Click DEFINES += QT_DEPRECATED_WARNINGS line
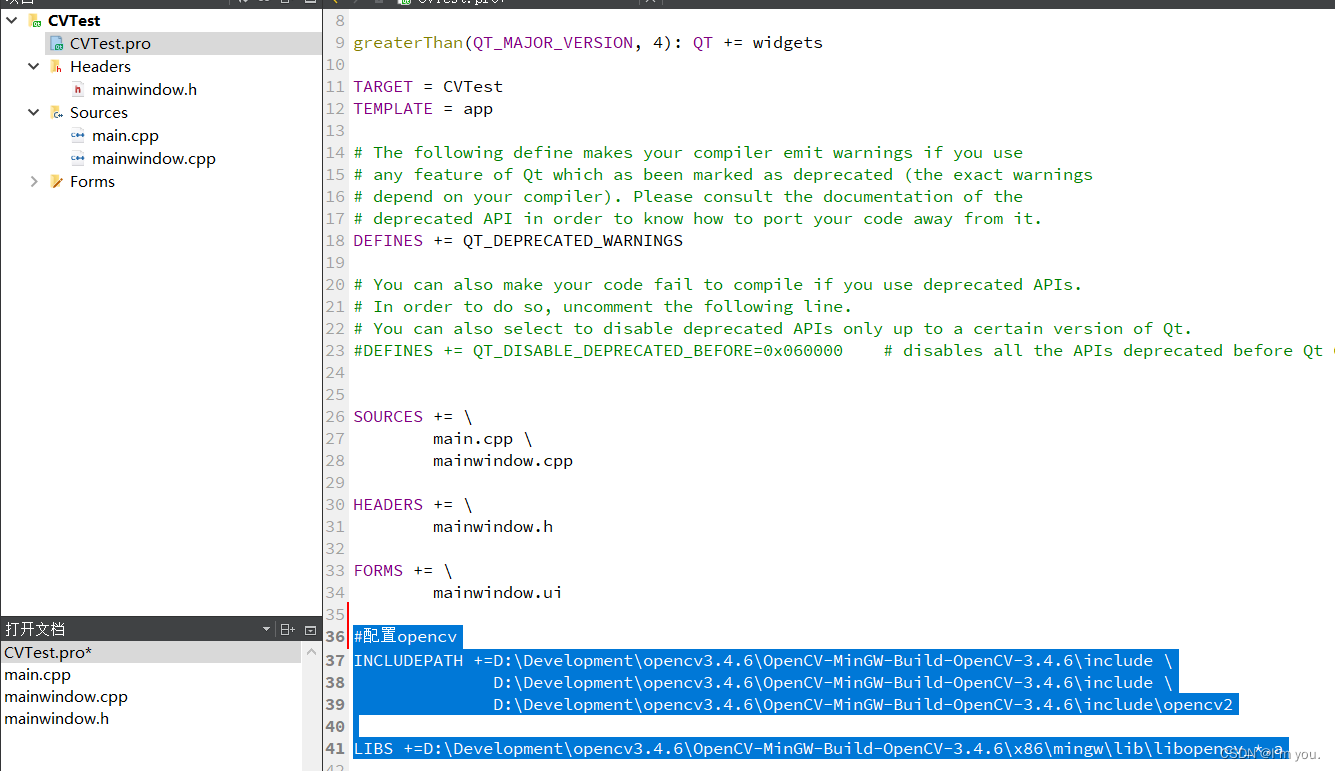The image size is (1335, 771). pos(518,241)
